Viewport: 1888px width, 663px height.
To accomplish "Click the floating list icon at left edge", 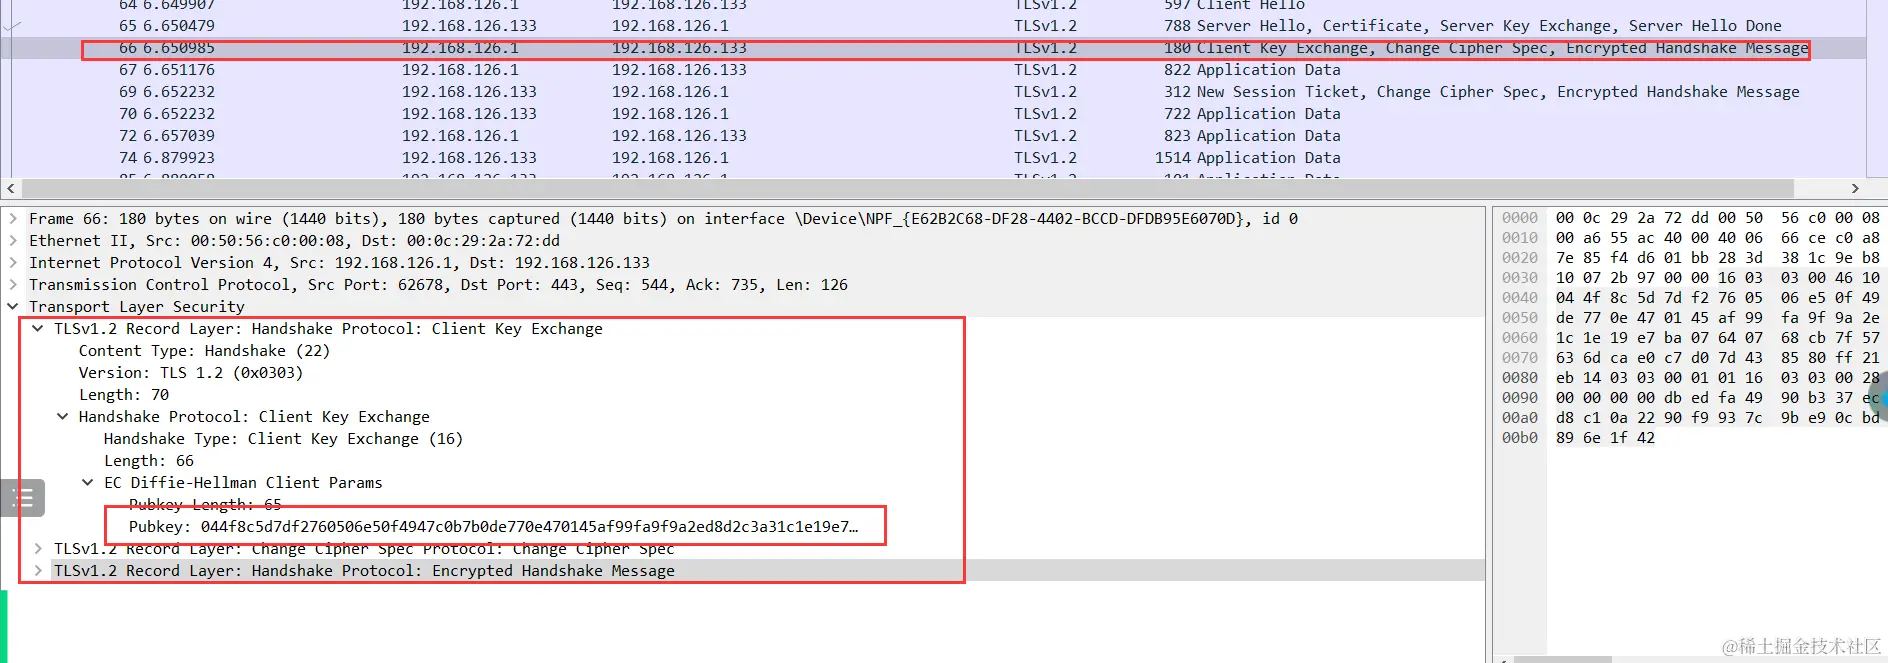I will coord(22,497).
